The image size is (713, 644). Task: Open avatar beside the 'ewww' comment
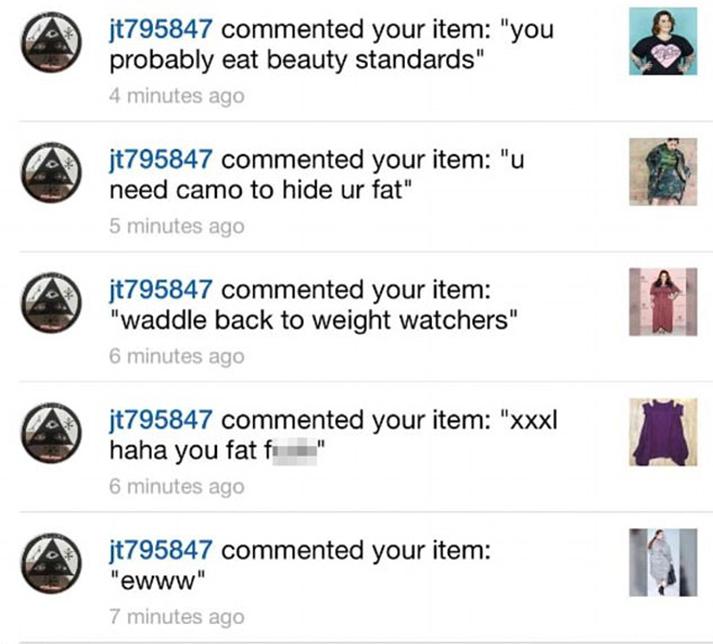tap(51, 563)
